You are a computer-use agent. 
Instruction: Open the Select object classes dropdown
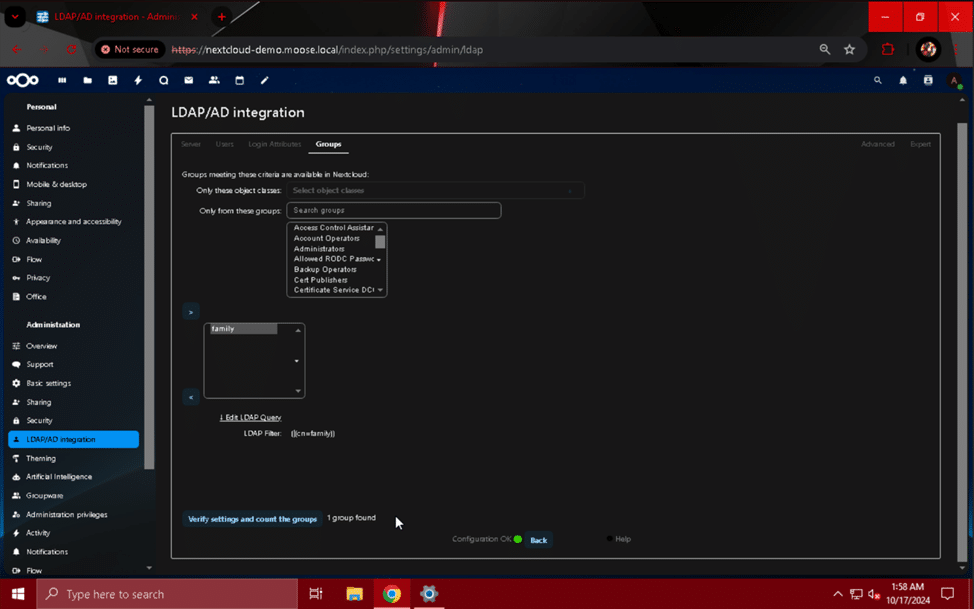435,191
